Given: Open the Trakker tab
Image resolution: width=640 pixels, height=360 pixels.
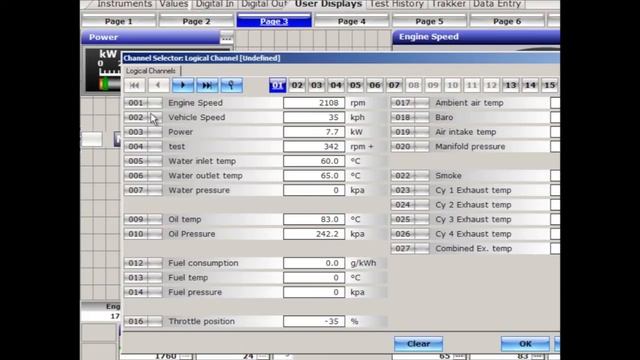Looking at the screenshot, I should [449, 4].
